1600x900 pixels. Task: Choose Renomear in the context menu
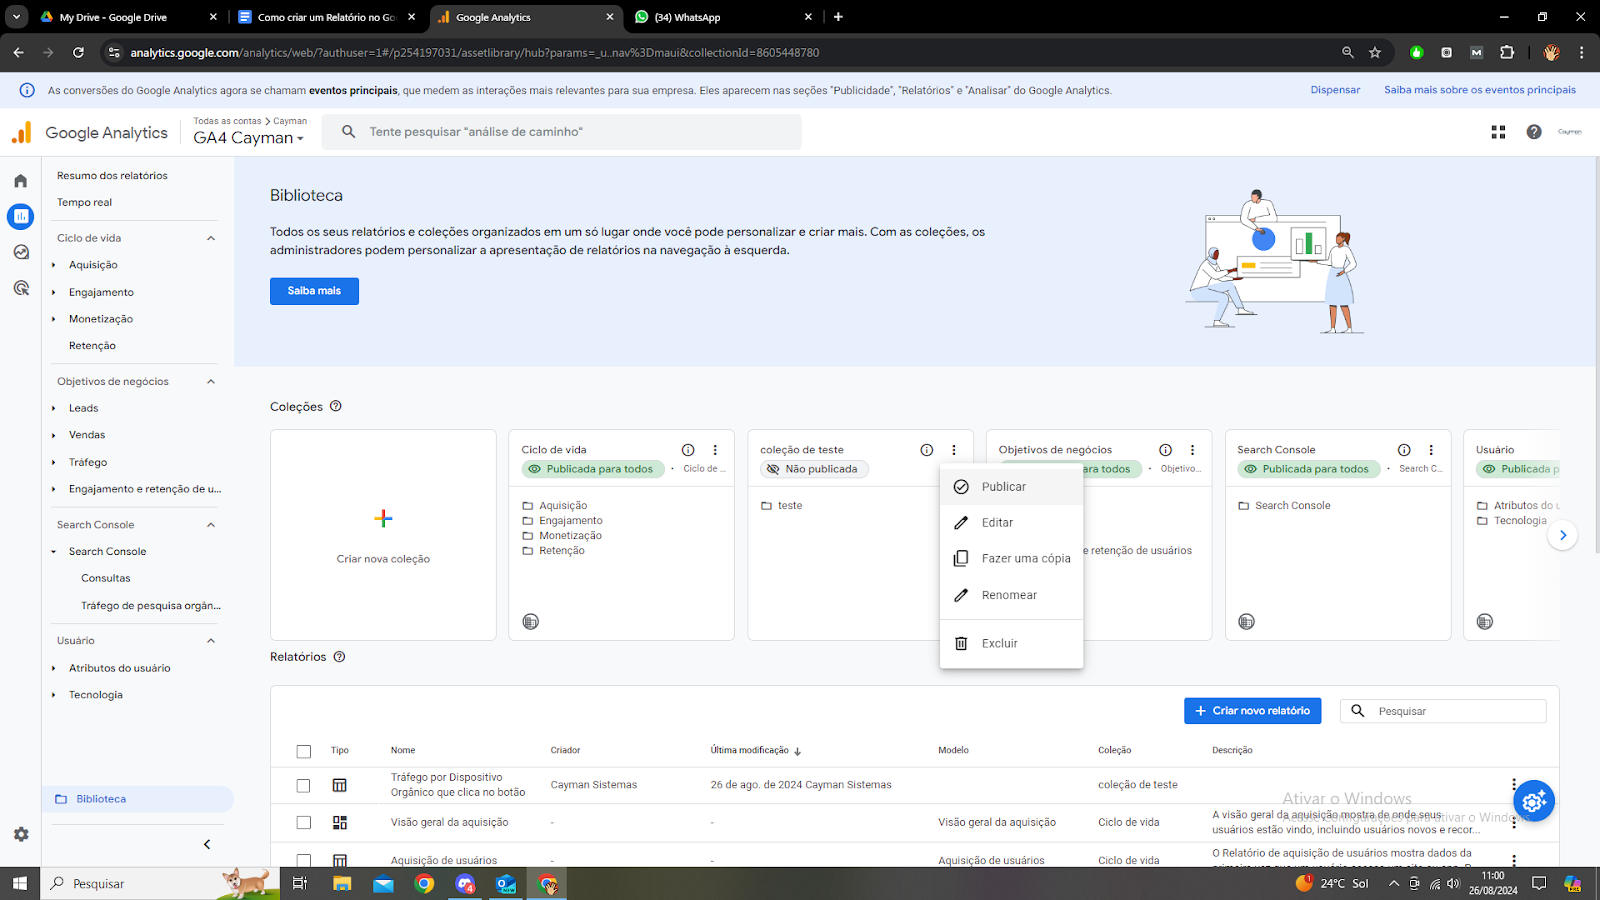click(1011, 595)
